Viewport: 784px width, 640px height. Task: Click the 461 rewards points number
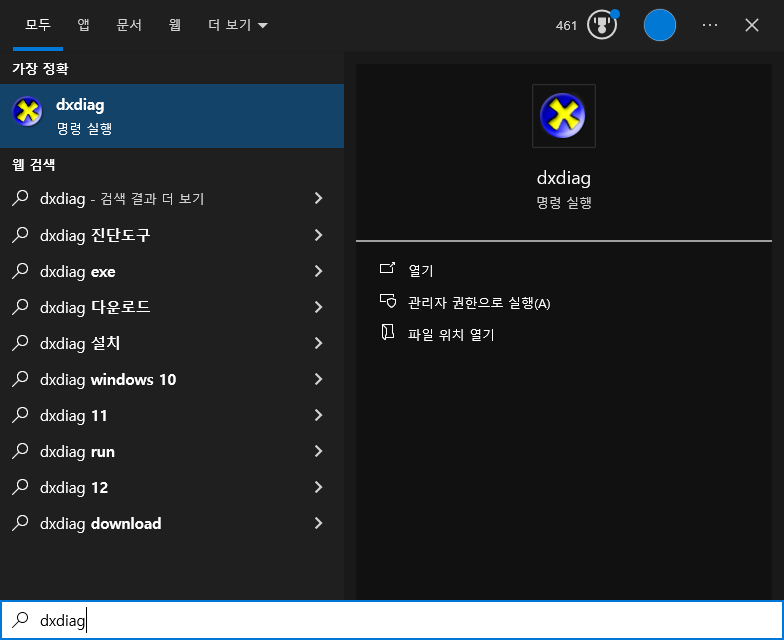(566, 26)
